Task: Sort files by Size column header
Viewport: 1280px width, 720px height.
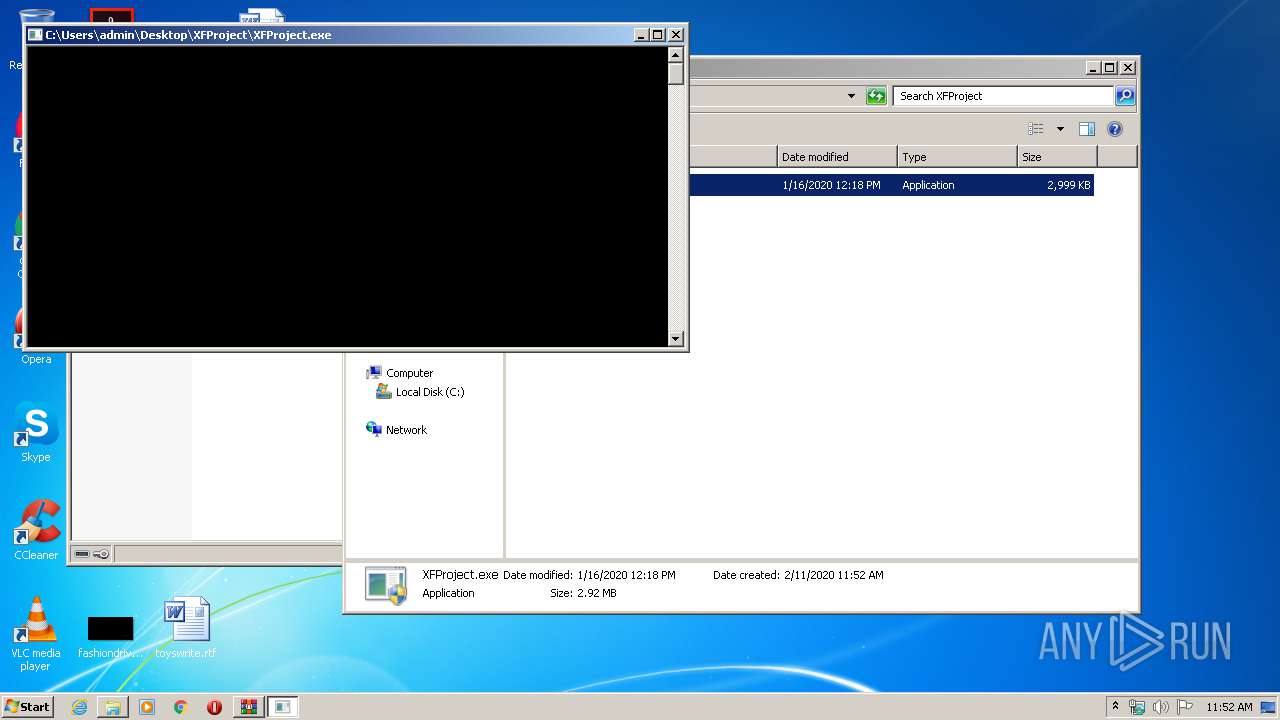Action: tap(1057, 157)
